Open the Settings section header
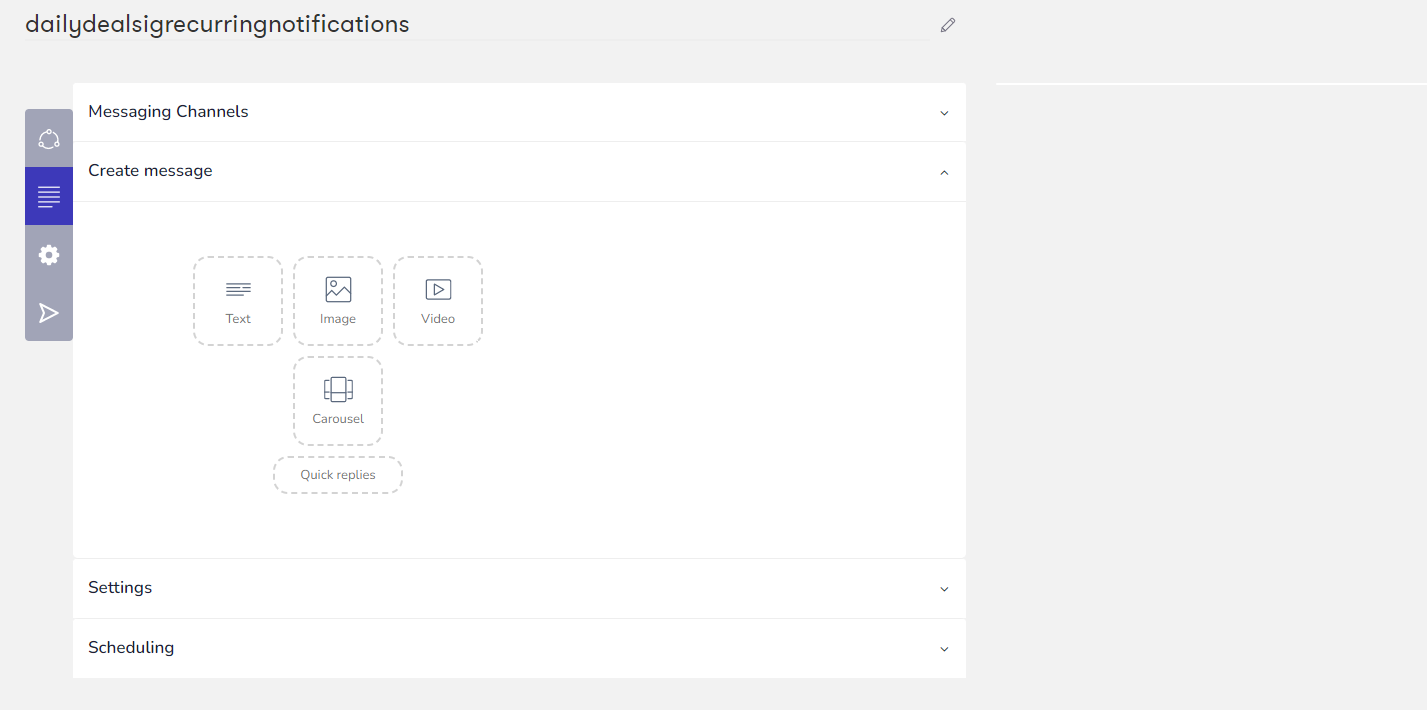1427x710 pixels. click(x=120, y=588)
